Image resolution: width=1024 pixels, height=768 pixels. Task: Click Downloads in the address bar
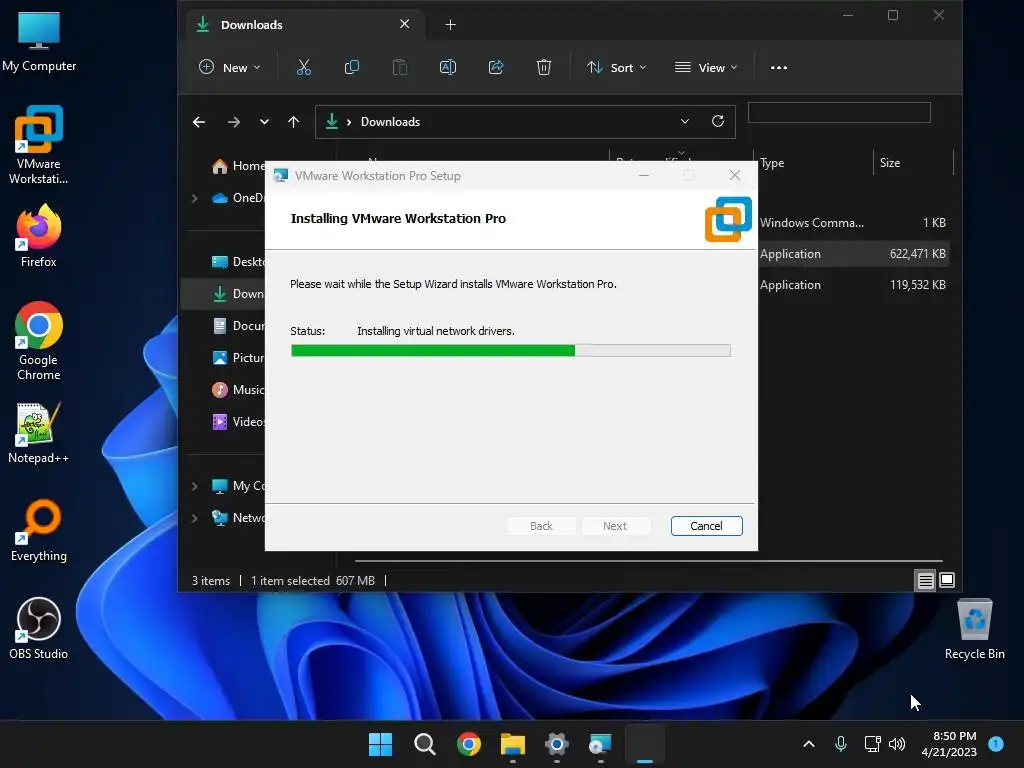point(391,122)
